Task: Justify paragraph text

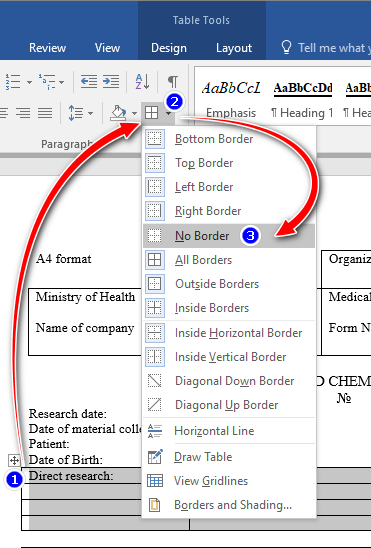Action: coord(45,113)
